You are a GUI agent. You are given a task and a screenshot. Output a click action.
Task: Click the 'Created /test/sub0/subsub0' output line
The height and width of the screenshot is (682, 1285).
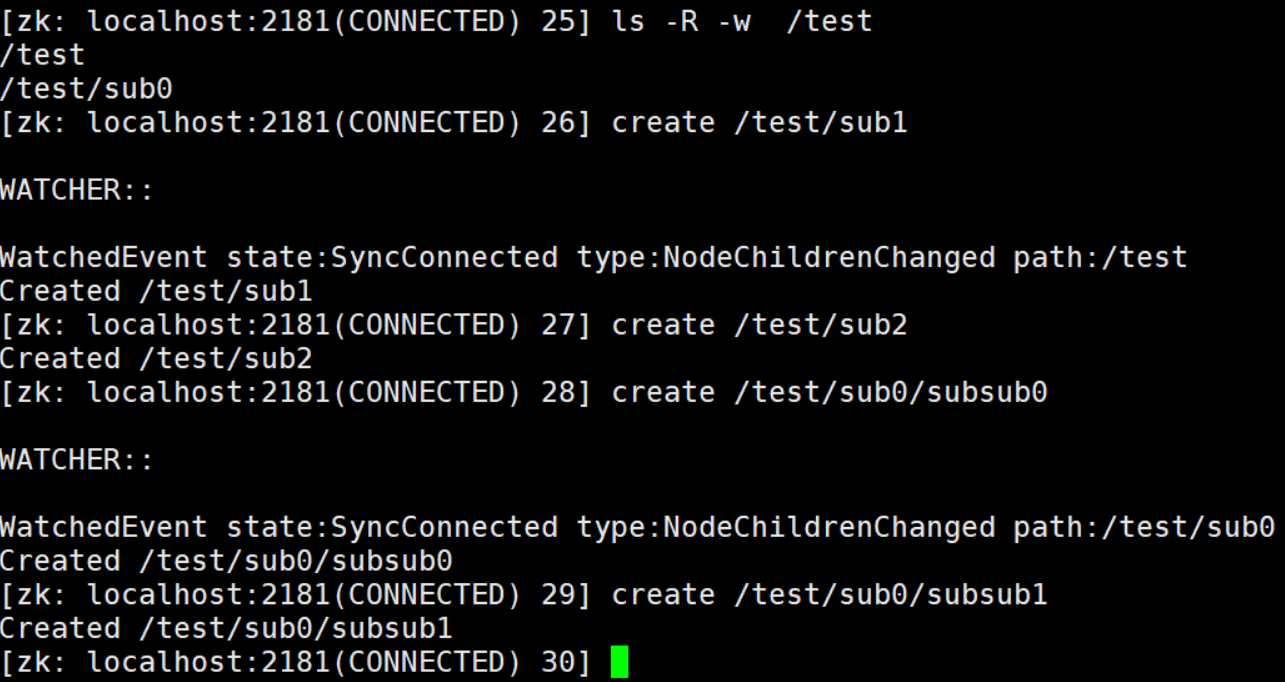[226, 561]
